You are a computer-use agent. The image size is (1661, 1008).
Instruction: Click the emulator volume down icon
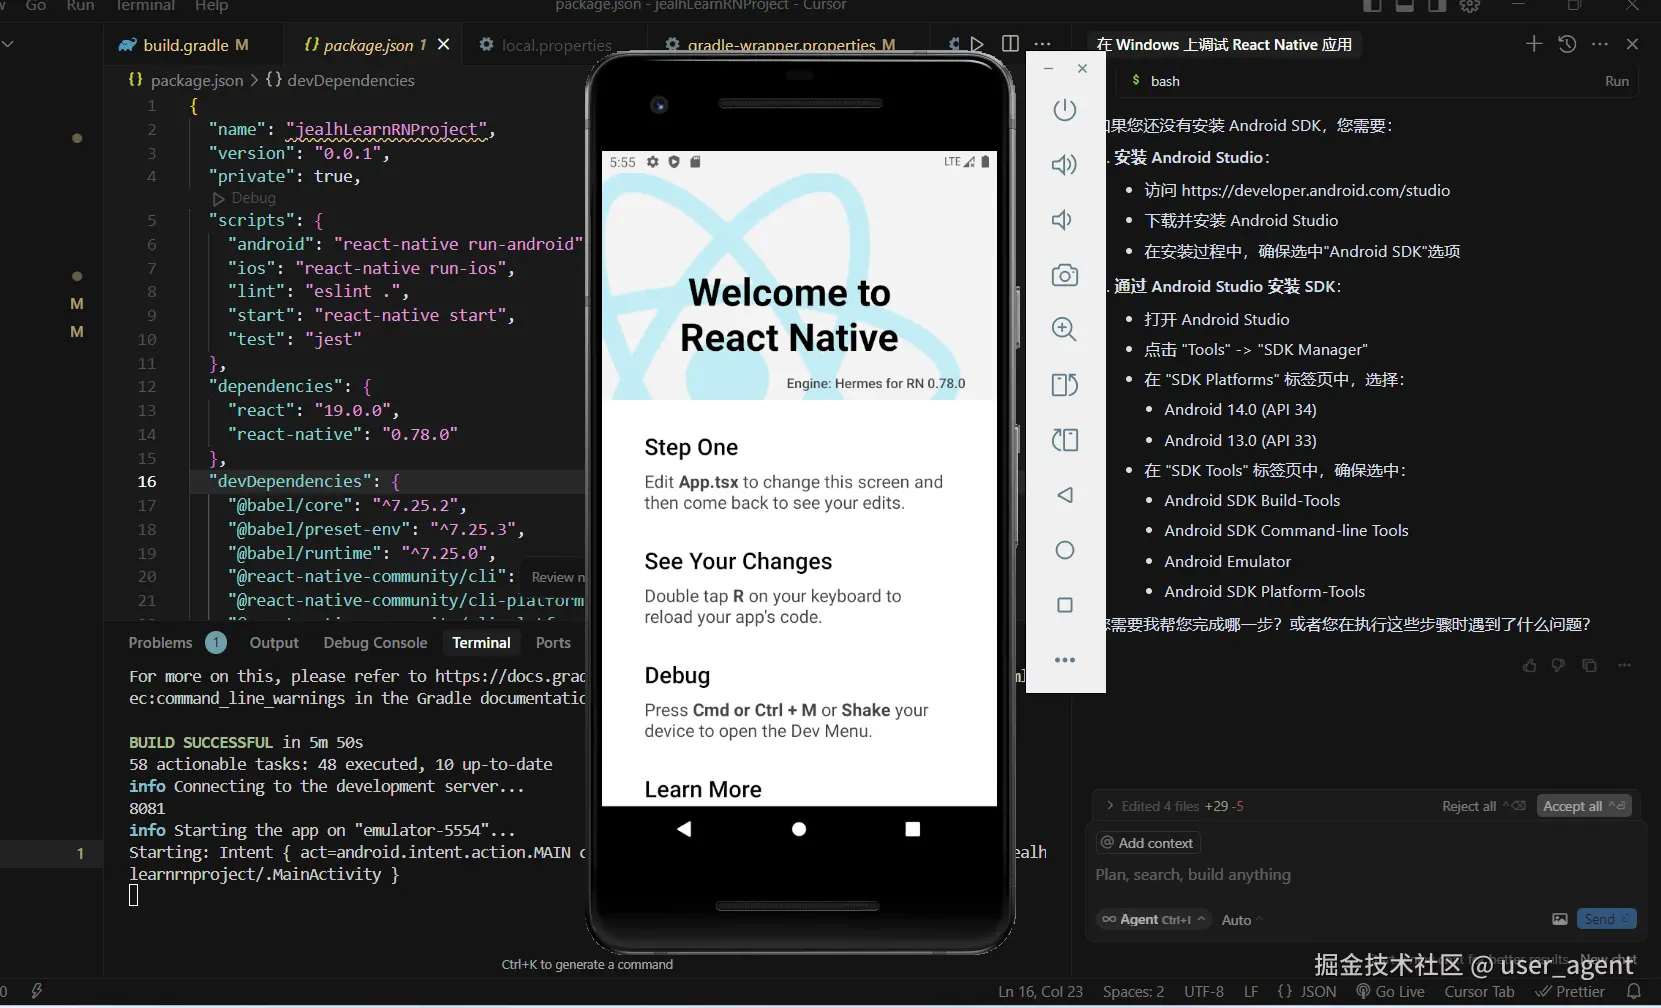pos(1063,220)
